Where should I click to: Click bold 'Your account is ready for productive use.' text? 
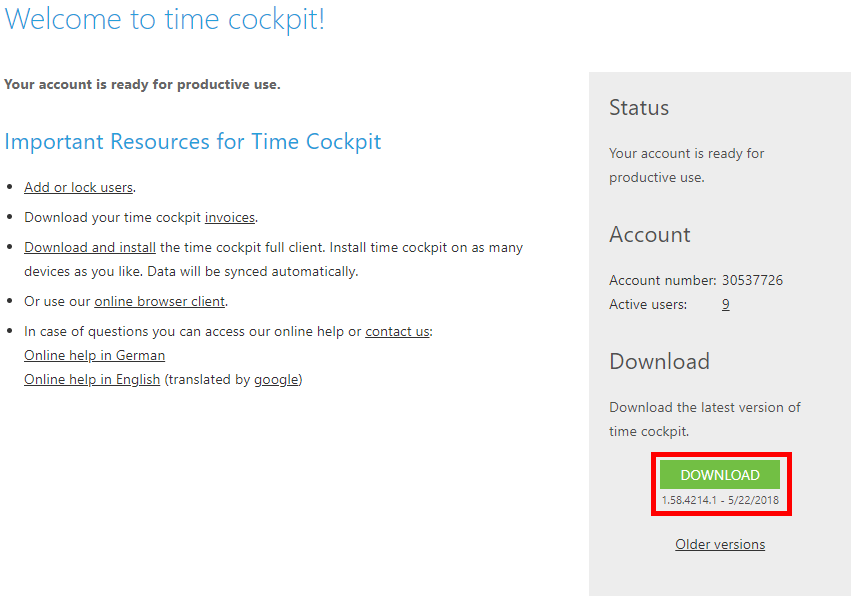click(142, 85)
